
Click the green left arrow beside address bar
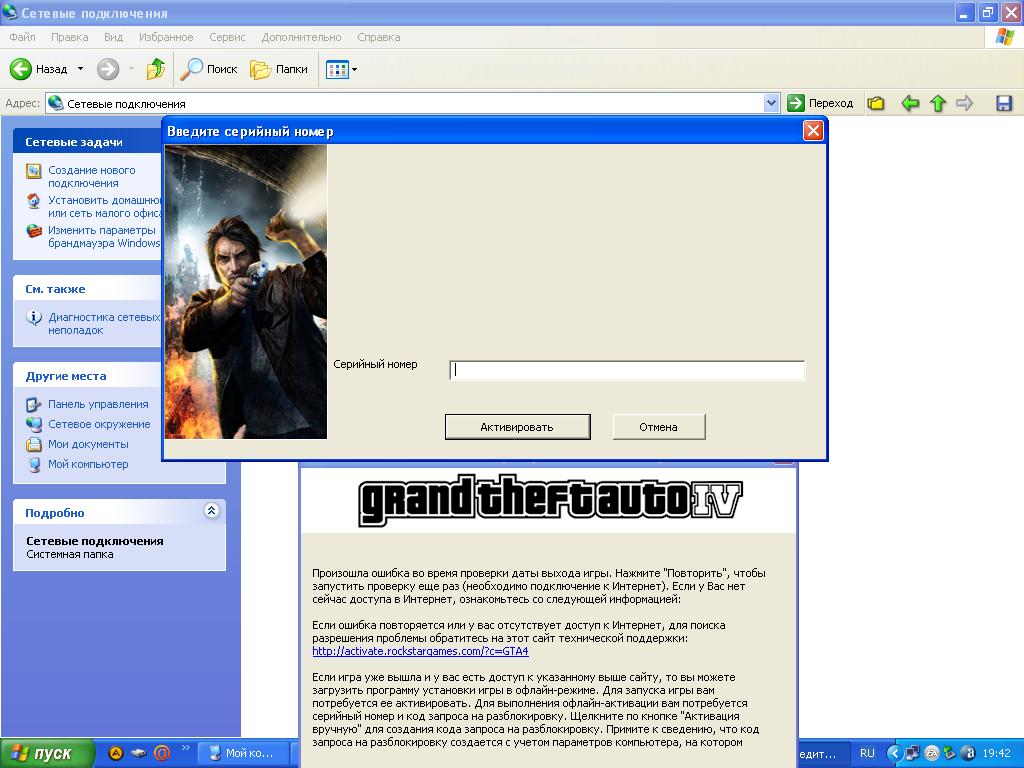pyautogui.click(x=910, y=103)
